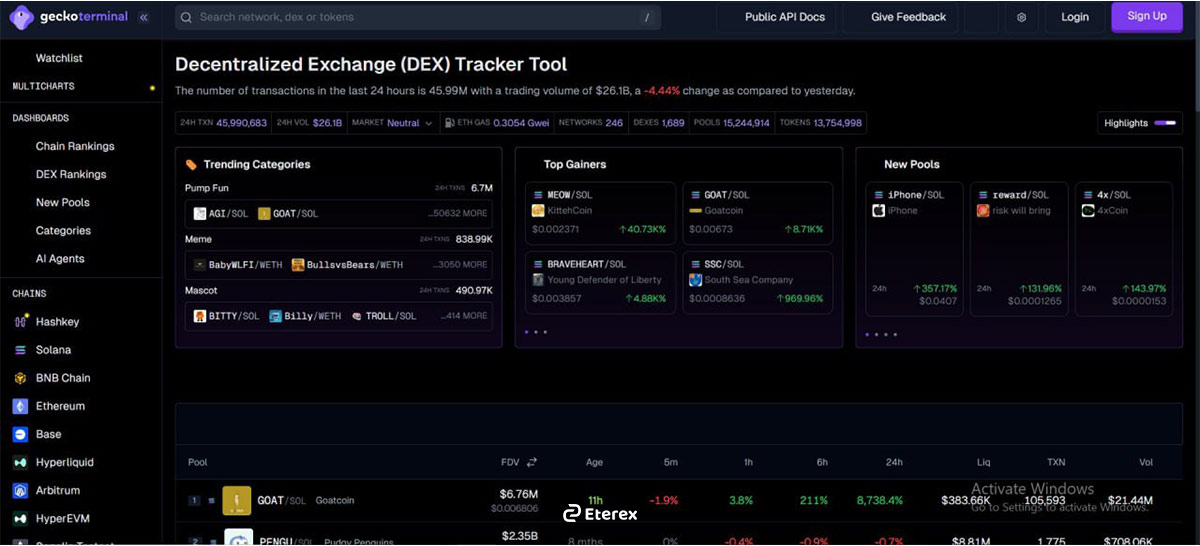The width and height of the screenshot is (1200, 546).
Task: Collapse the sidebar with the double-chevron icon
Action: coord(144,17)
